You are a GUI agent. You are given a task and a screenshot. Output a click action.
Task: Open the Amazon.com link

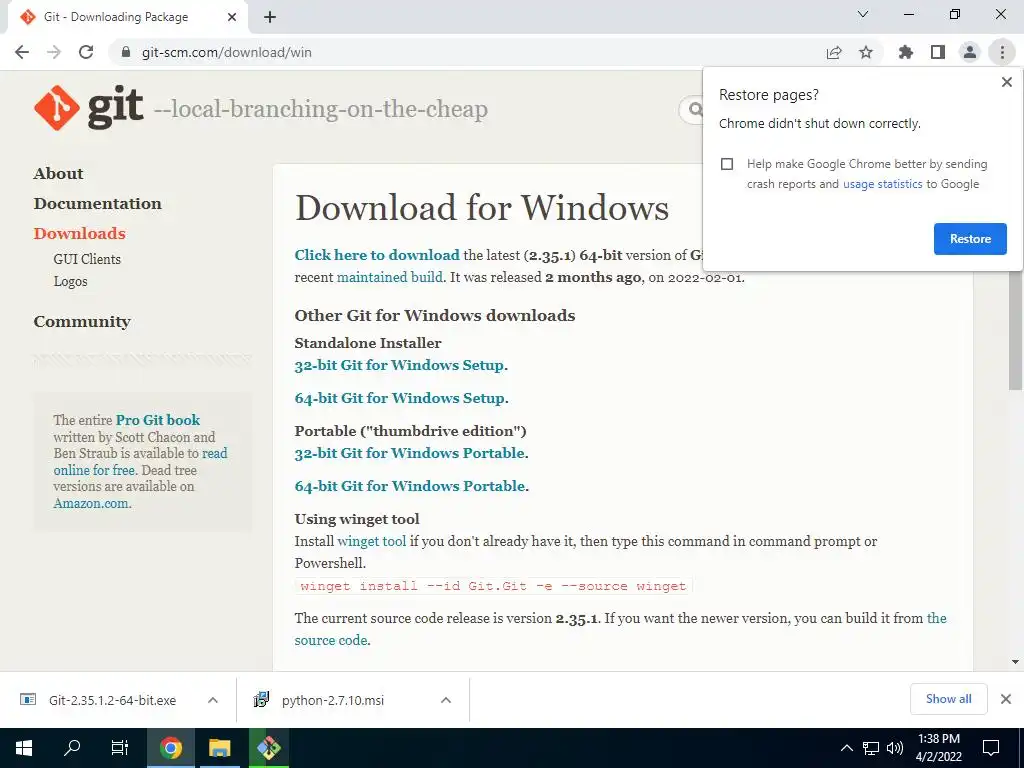coord(91,504)
